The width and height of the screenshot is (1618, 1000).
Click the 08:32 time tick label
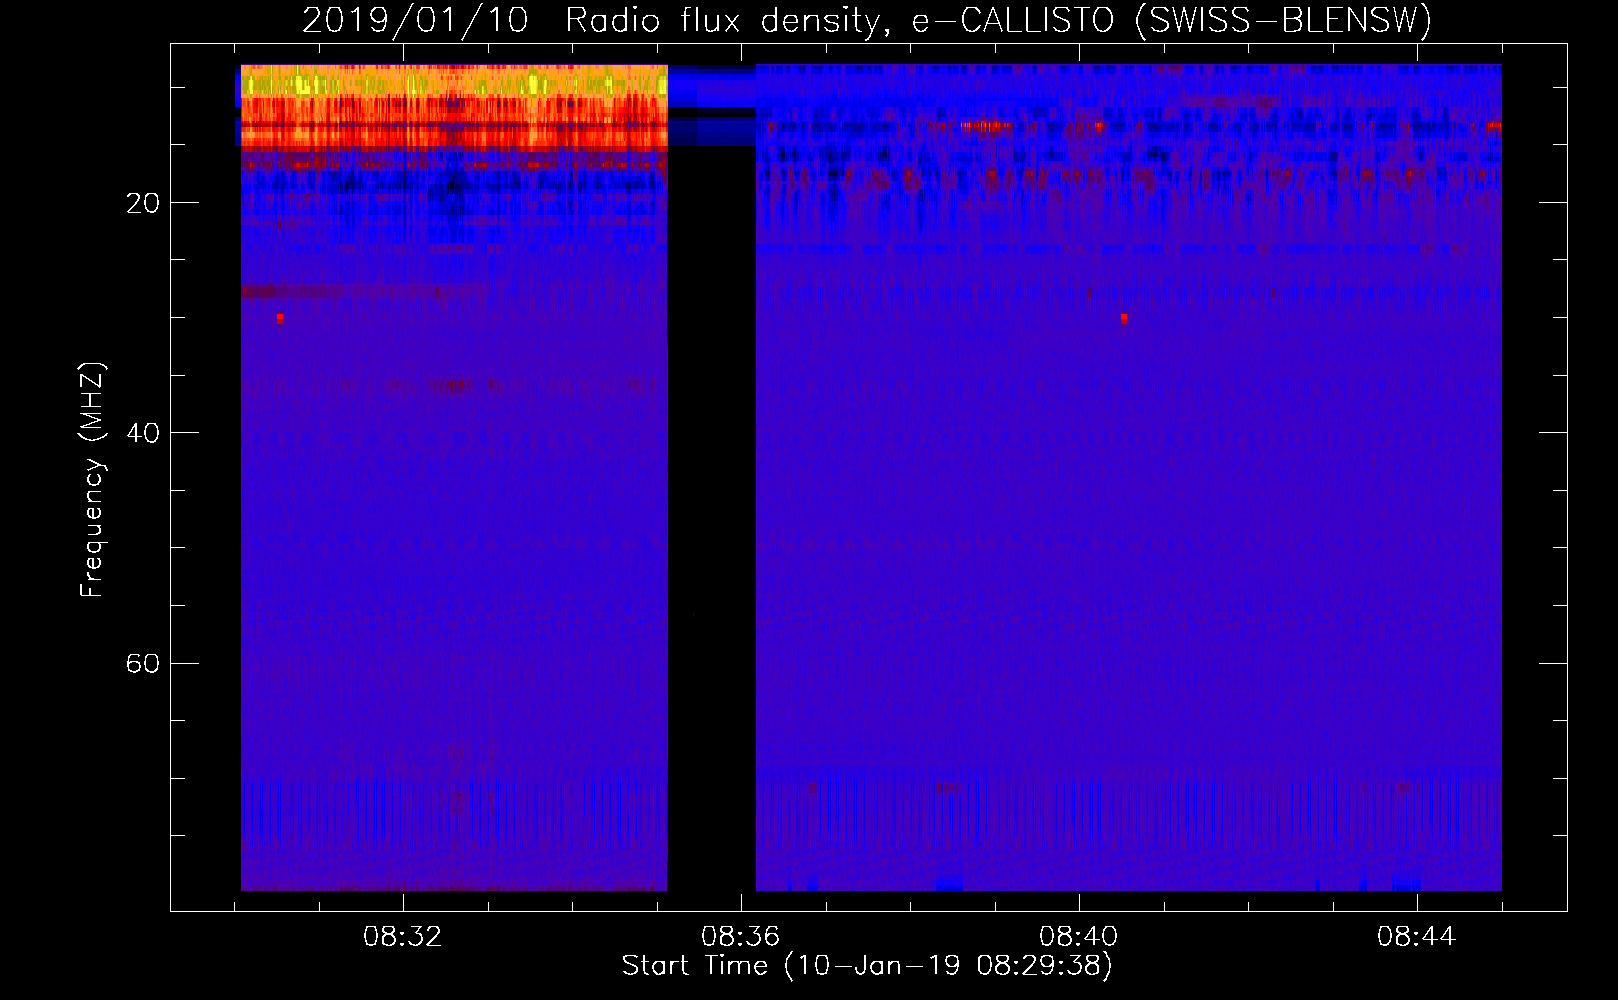(403, 937)
